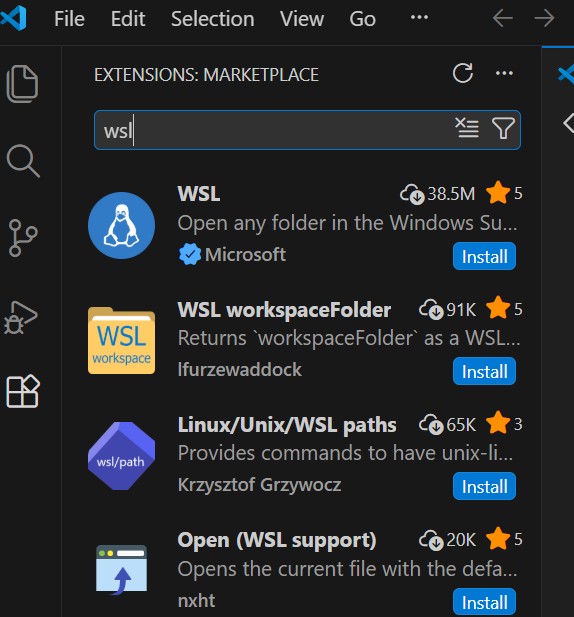Select the wsl/path extension icon
The height and width of the screenshot is (617, 574).
(122, 456)
